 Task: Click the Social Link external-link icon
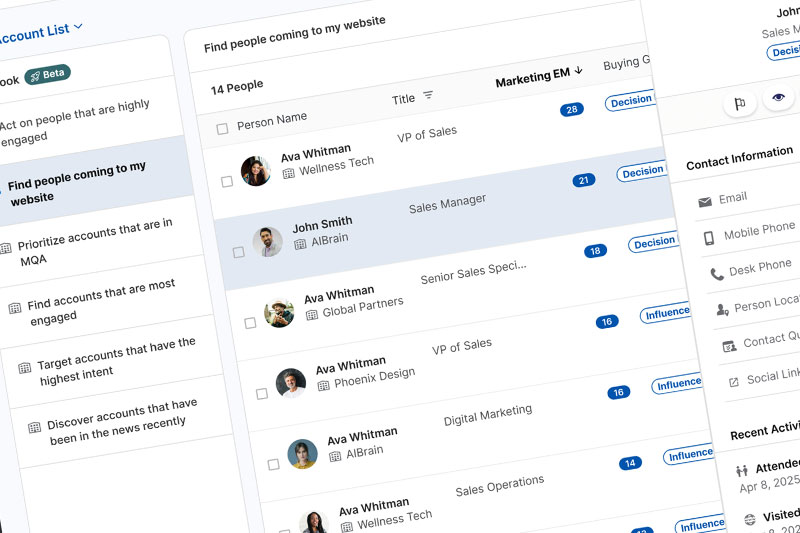(x=734, y=381)
